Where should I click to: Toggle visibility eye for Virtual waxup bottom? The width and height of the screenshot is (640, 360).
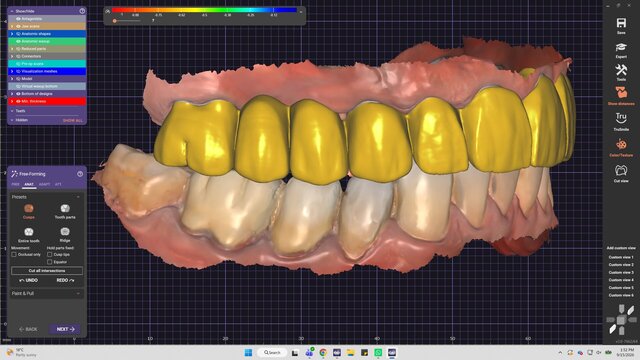pyautogui.click(x=18, y=86)
